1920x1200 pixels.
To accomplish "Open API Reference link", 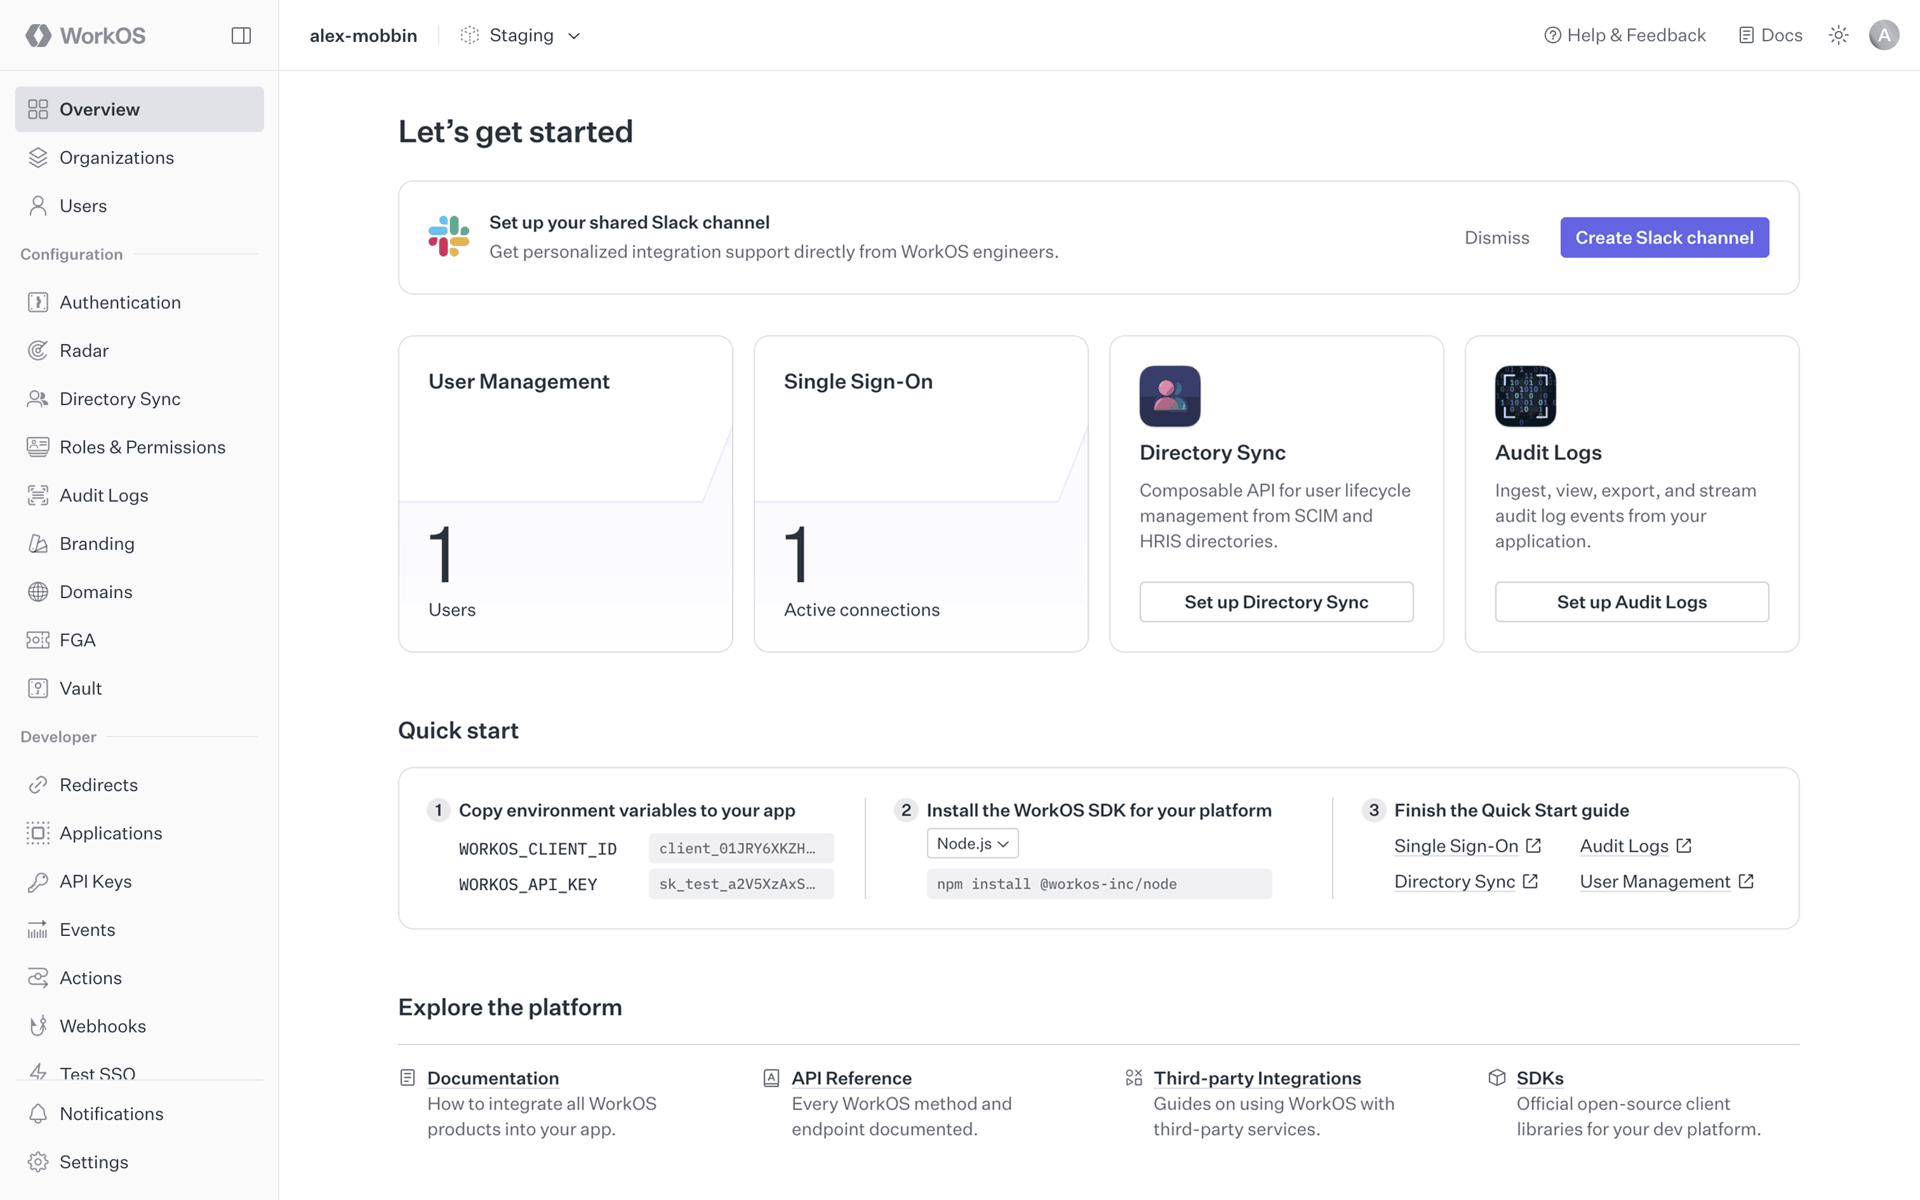I will tap(851, 1078).
